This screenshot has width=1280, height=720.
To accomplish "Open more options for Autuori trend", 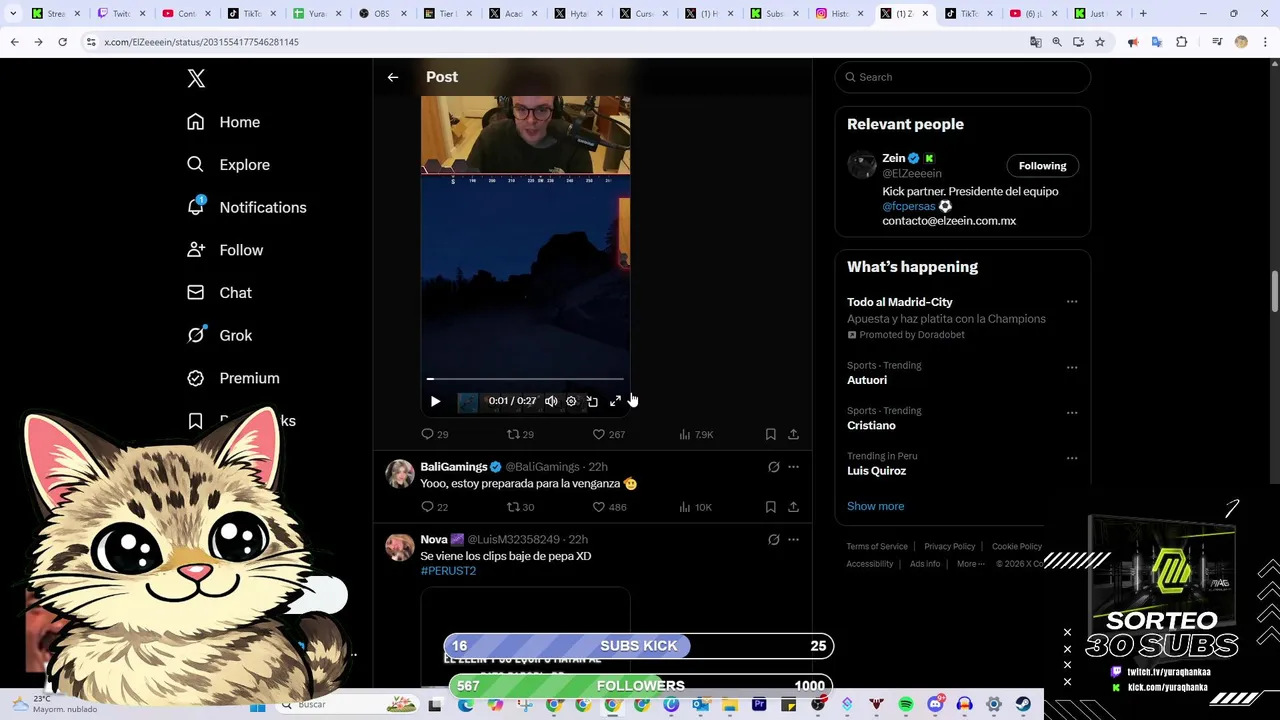I will (1072, 367).
